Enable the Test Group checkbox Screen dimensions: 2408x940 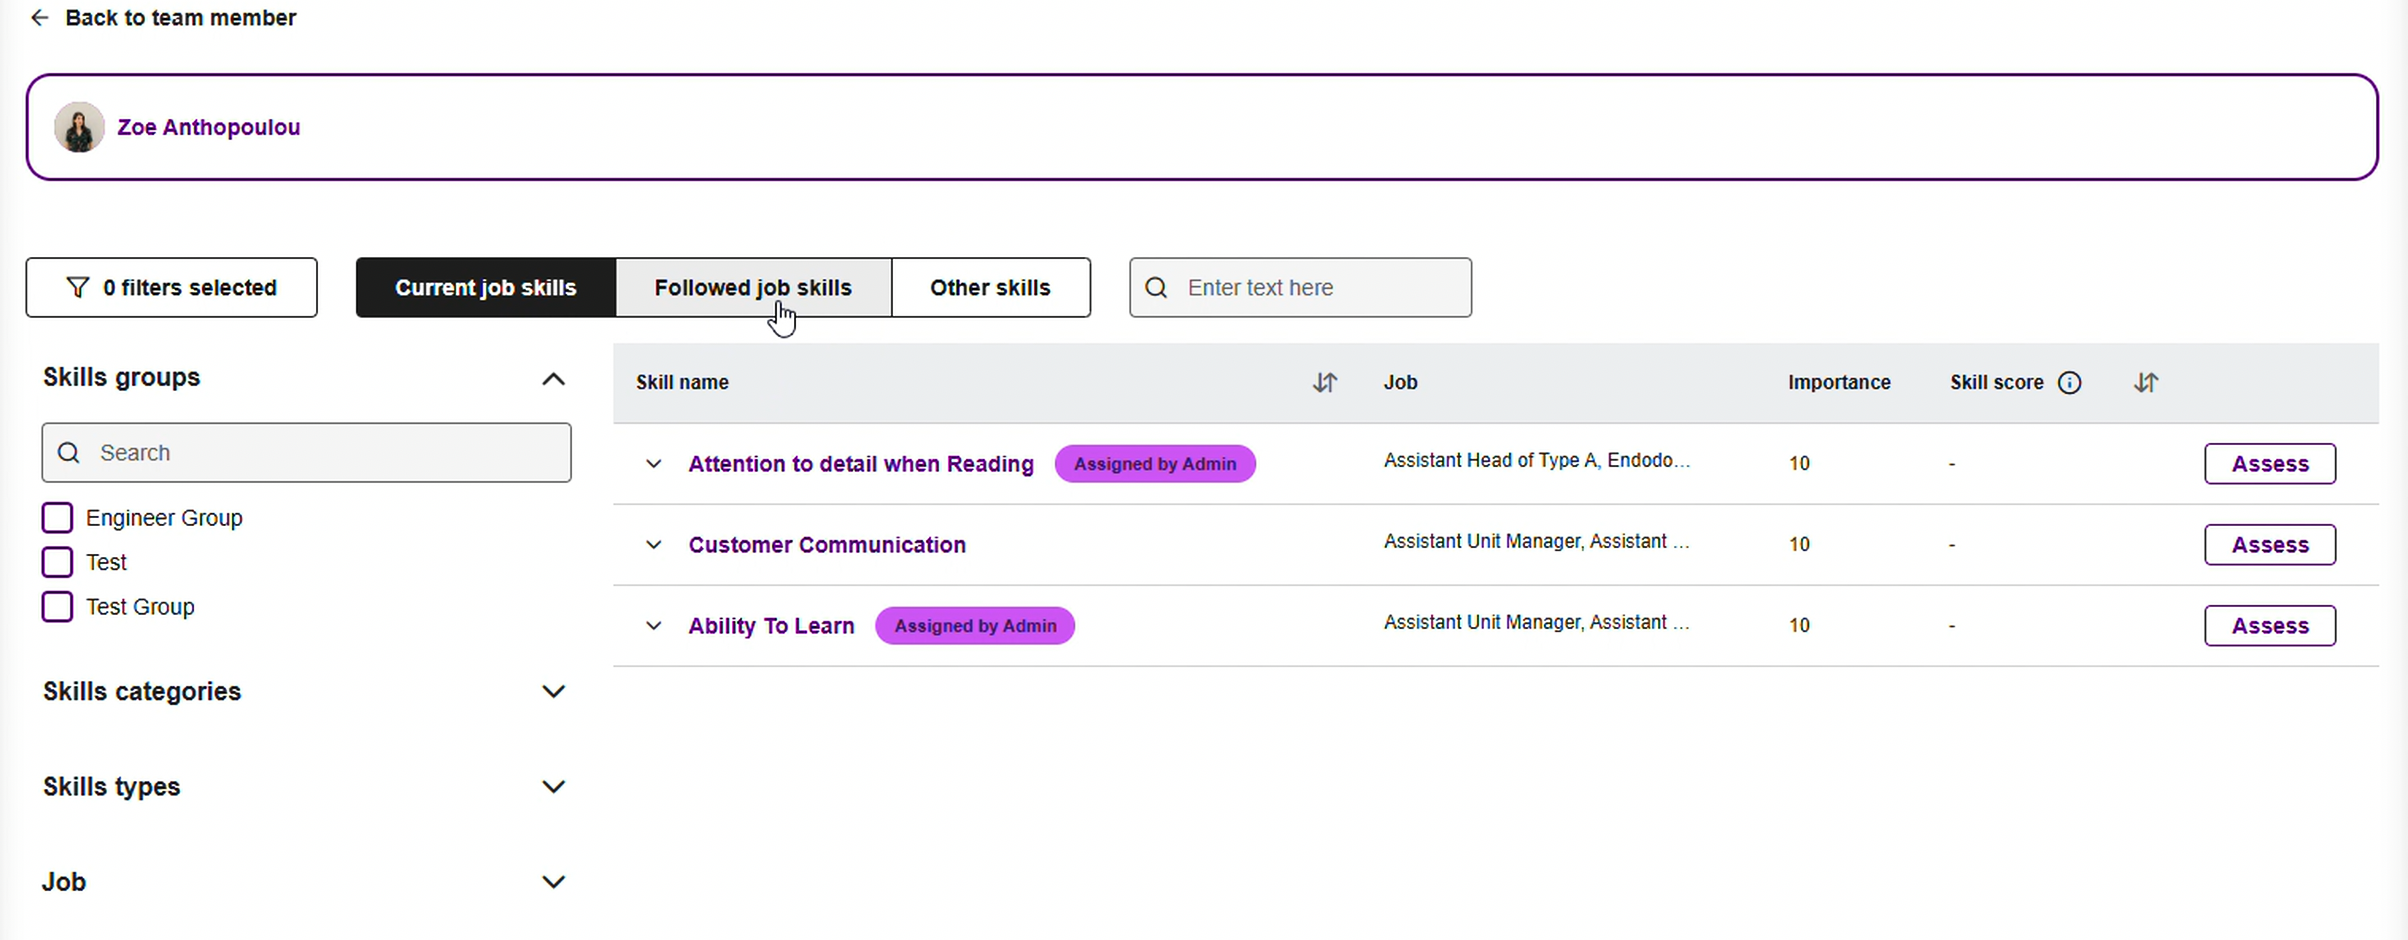pyautogui.click(x=57, y=607)
